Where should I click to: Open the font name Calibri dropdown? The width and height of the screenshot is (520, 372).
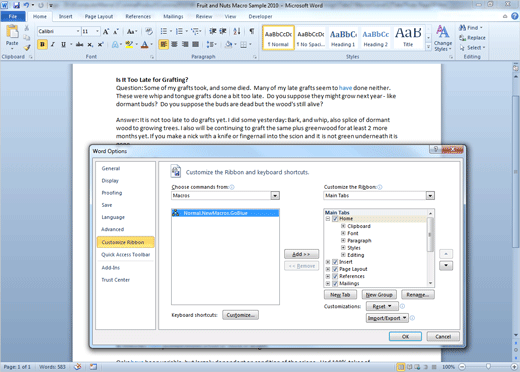point(78,31)
